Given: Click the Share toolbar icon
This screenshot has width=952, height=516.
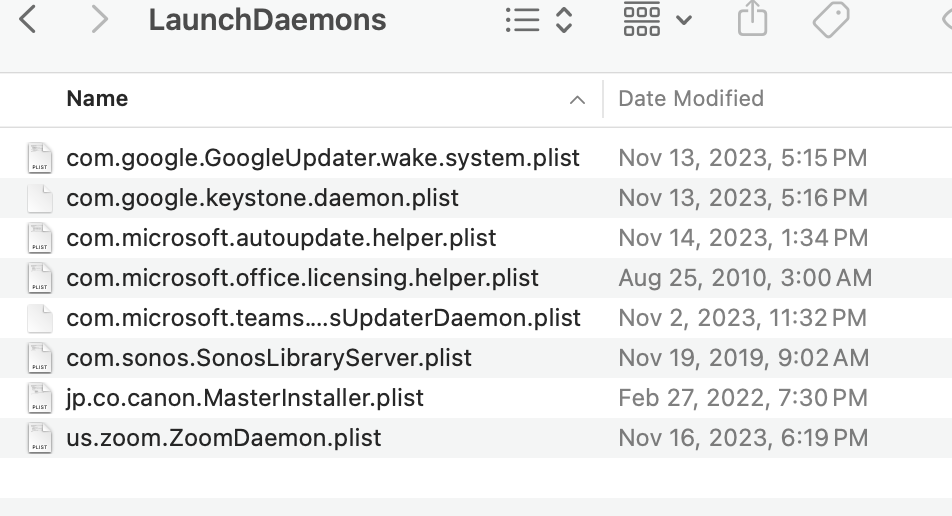Looking at the screenshot, I should (752, 20).
